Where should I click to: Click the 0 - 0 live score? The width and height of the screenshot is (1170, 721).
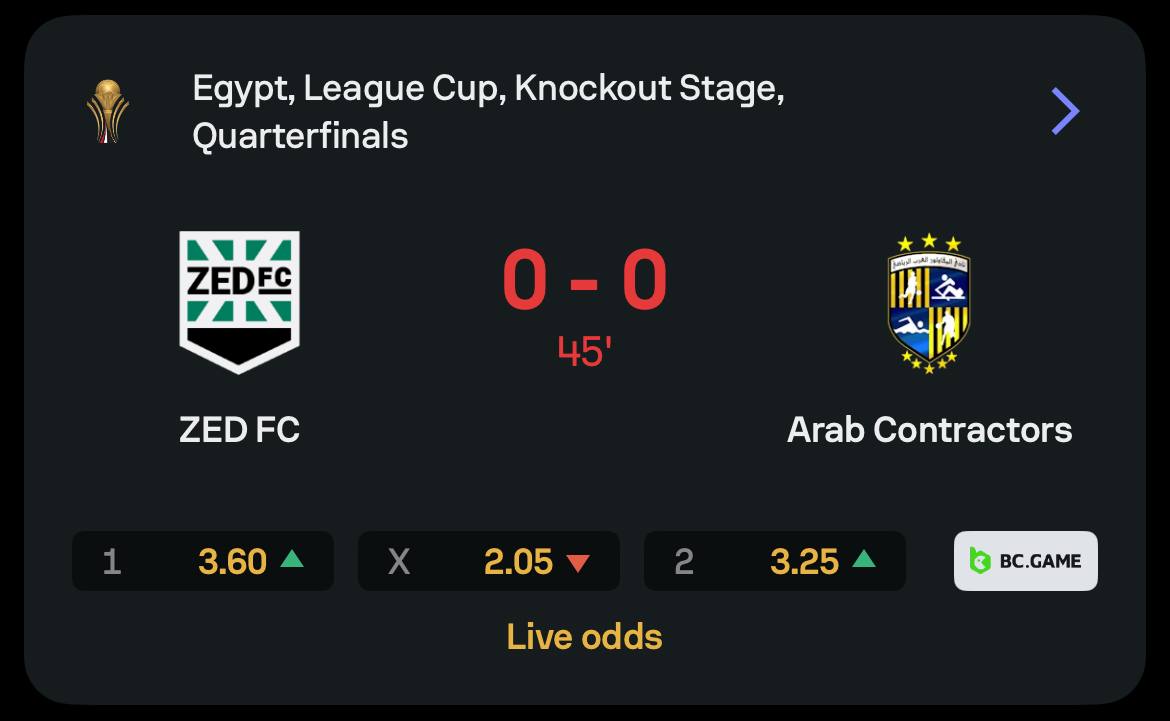[584, 281]
